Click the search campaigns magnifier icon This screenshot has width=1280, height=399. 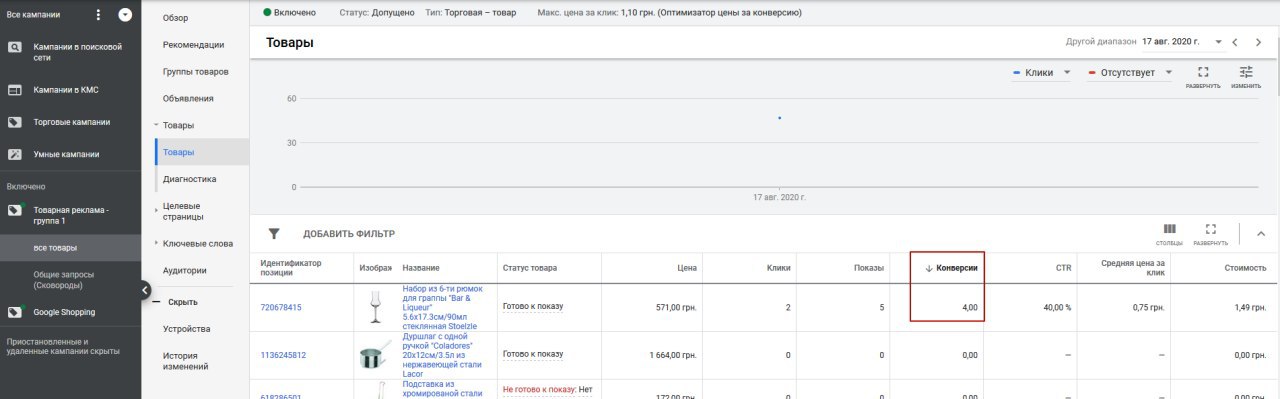[15, 47]
